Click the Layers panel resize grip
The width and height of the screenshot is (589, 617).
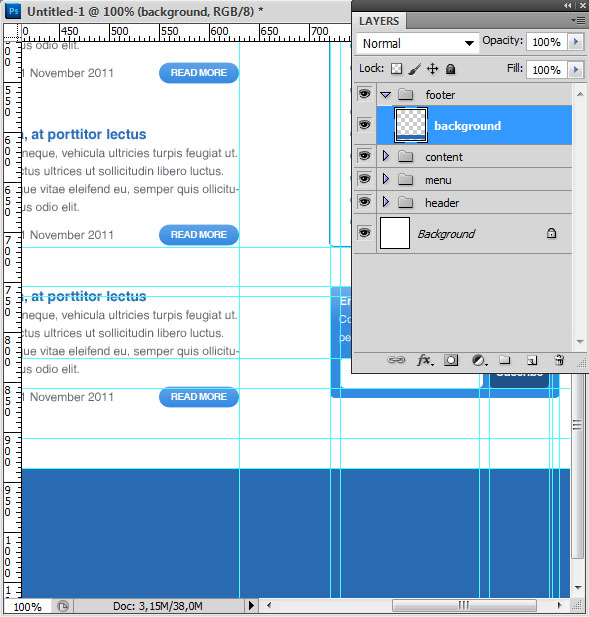(582, 364)
